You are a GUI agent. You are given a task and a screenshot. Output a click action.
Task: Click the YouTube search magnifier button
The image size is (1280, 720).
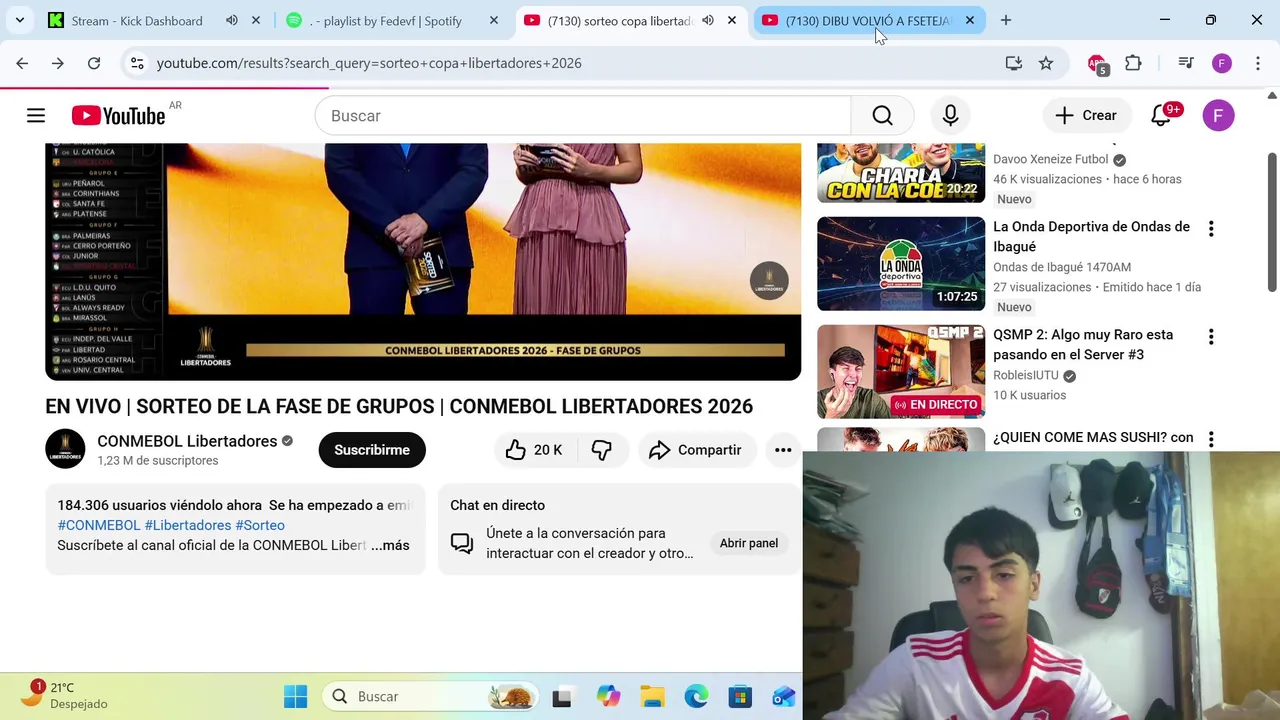(882, 116)
